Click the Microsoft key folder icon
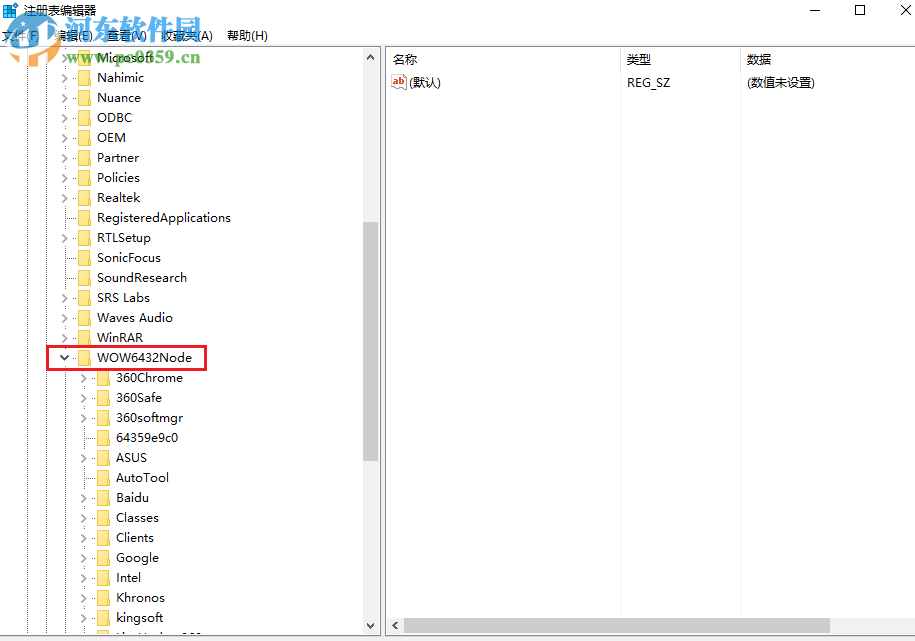Screen dimensions: 915x641 [83, 57]
